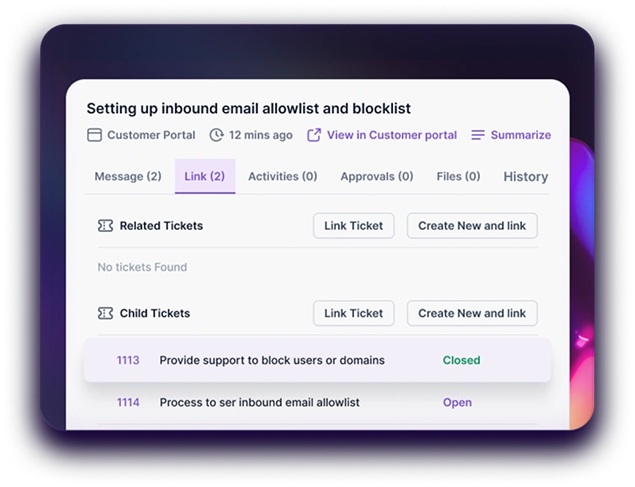Click Link Ticket under Child Tickets
The image size is (635, 487).
pyautogui.click(x=354, y=313)
